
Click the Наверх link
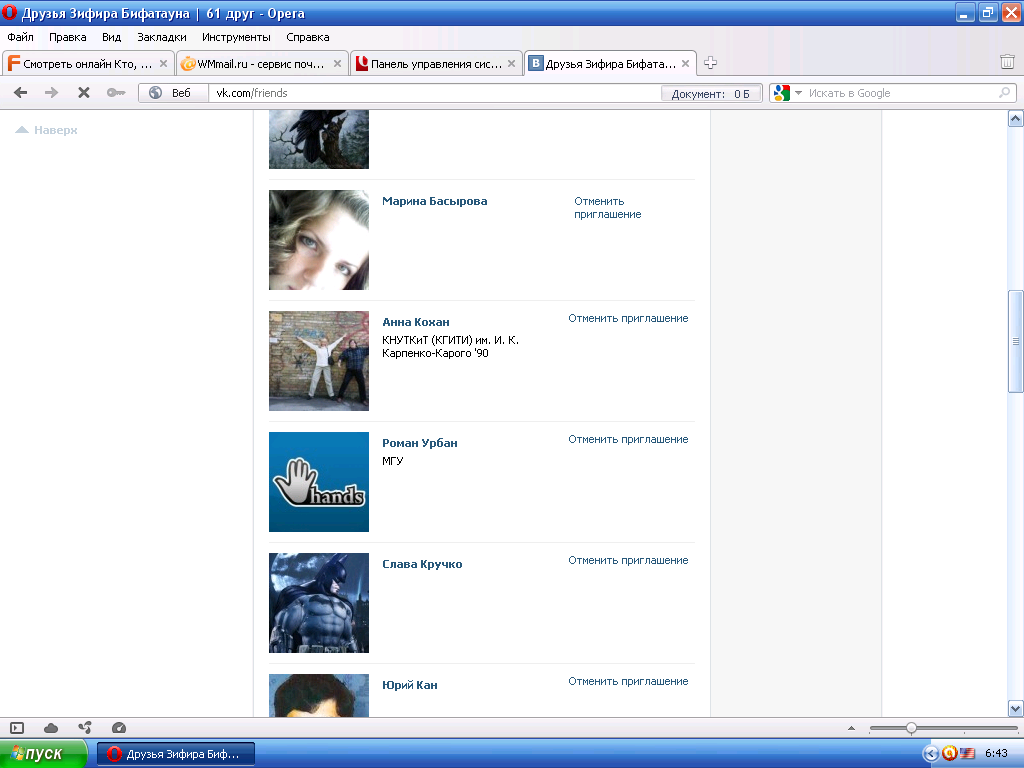coord(46,130)
